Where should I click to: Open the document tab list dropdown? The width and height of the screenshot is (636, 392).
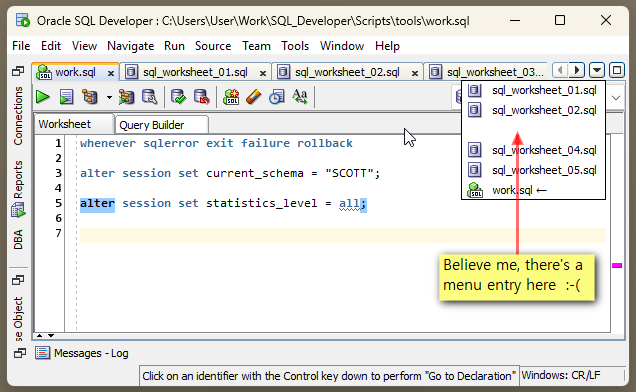click(x=597, y=70)
